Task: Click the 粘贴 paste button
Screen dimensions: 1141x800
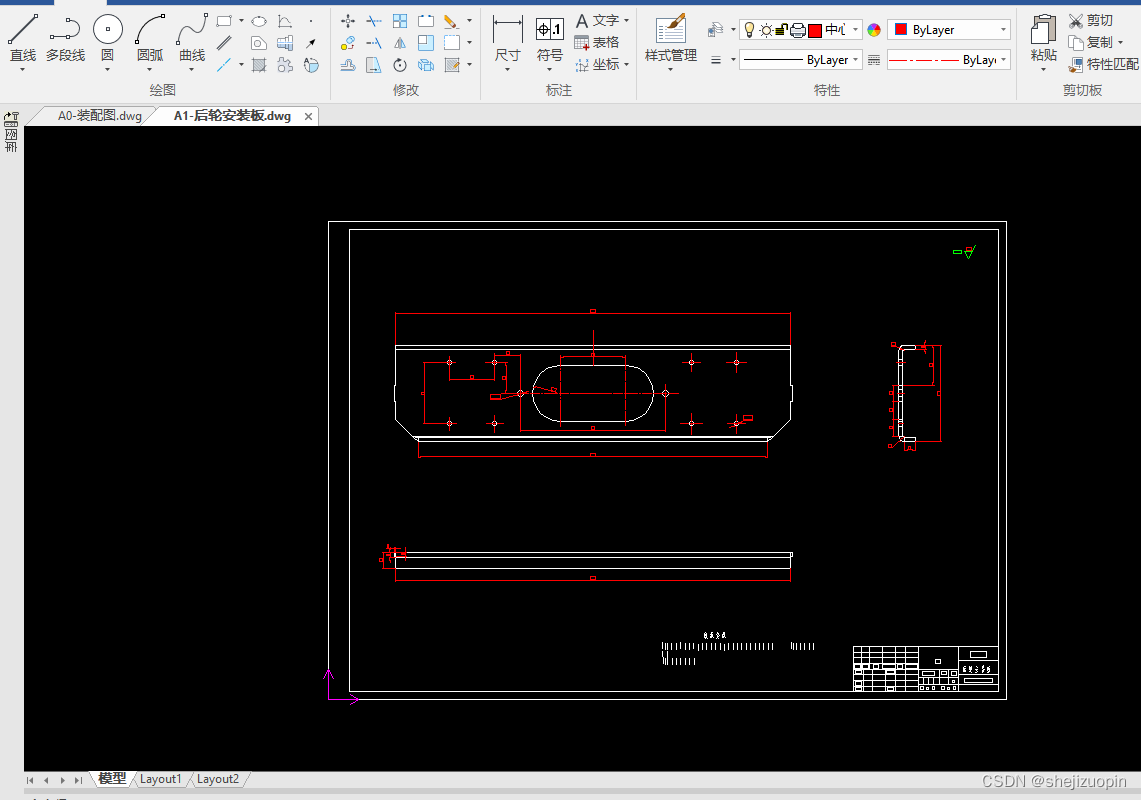Action: tap(1043, 36)
